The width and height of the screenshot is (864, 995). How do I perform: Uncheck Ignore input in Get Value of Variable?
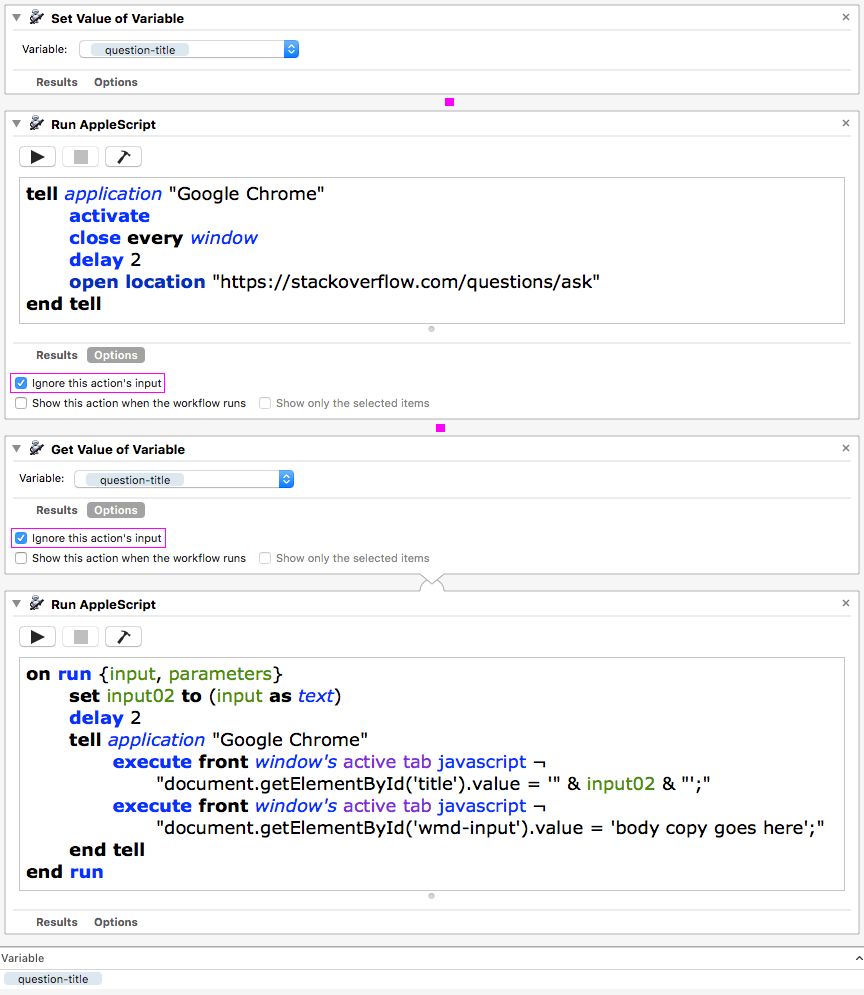point(21,537)
